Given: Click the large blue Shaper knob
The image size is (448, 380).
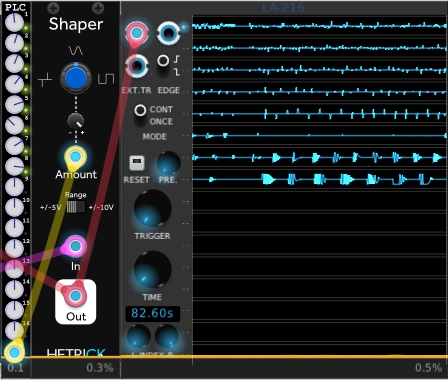Looking at the screenshot, I should 76,78.
